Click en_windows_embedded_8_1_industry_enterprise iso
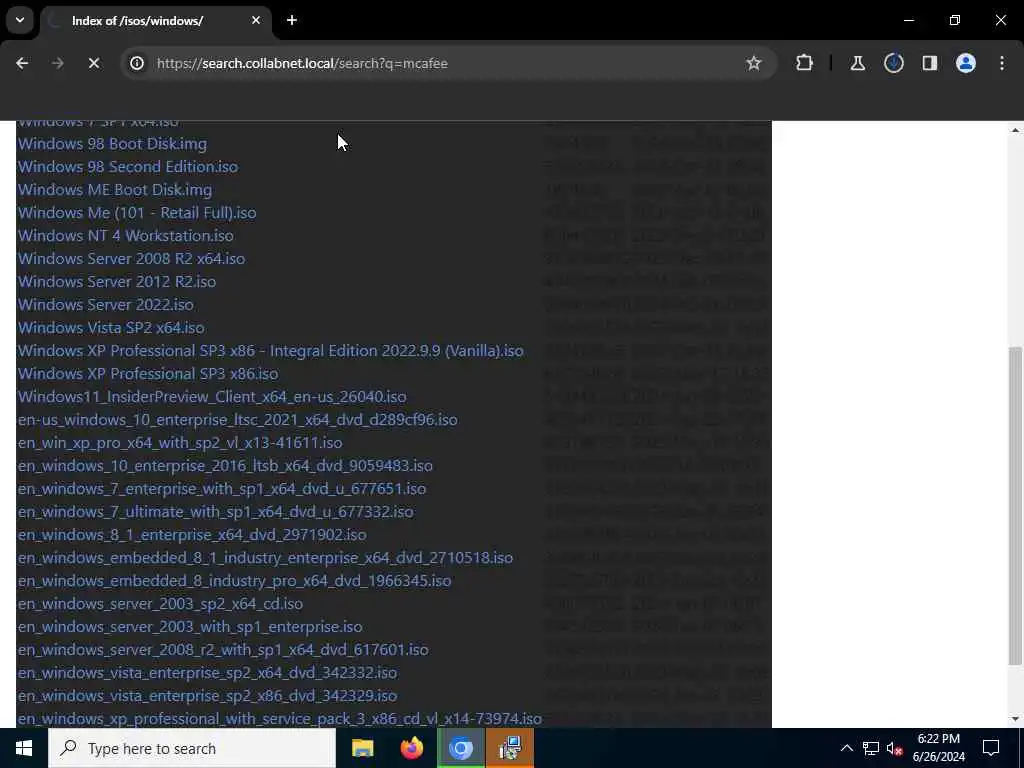The width and height of the screenshot is (1024, 768). tap(265, 557)
